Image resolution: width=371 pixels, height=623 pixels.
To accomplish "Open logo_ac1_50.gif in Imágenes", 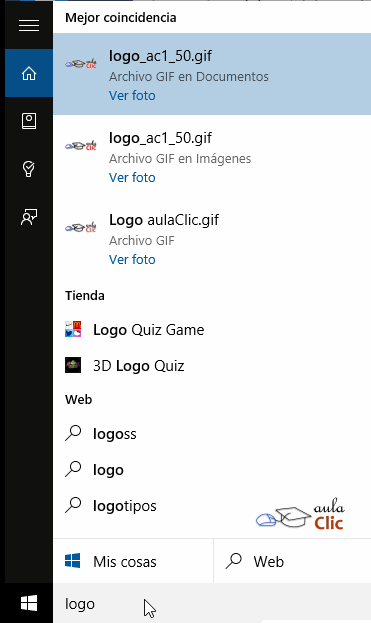I will coord(212,156).
